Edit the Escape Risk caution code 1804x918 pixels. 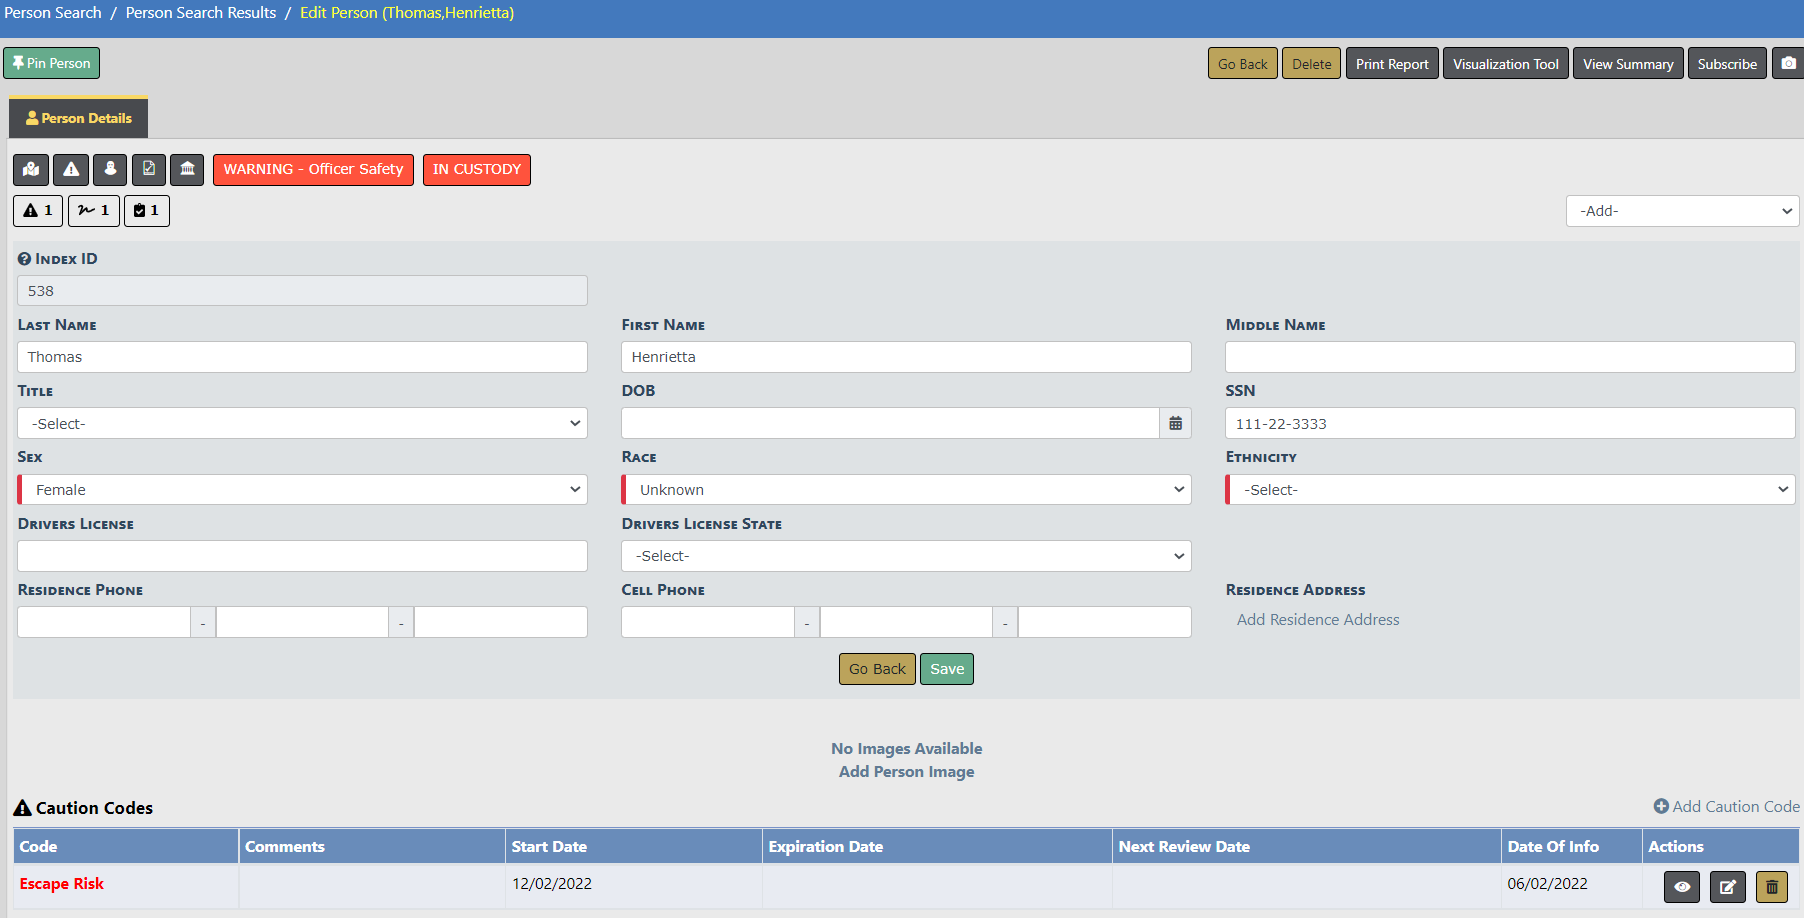pos(1727,887)
